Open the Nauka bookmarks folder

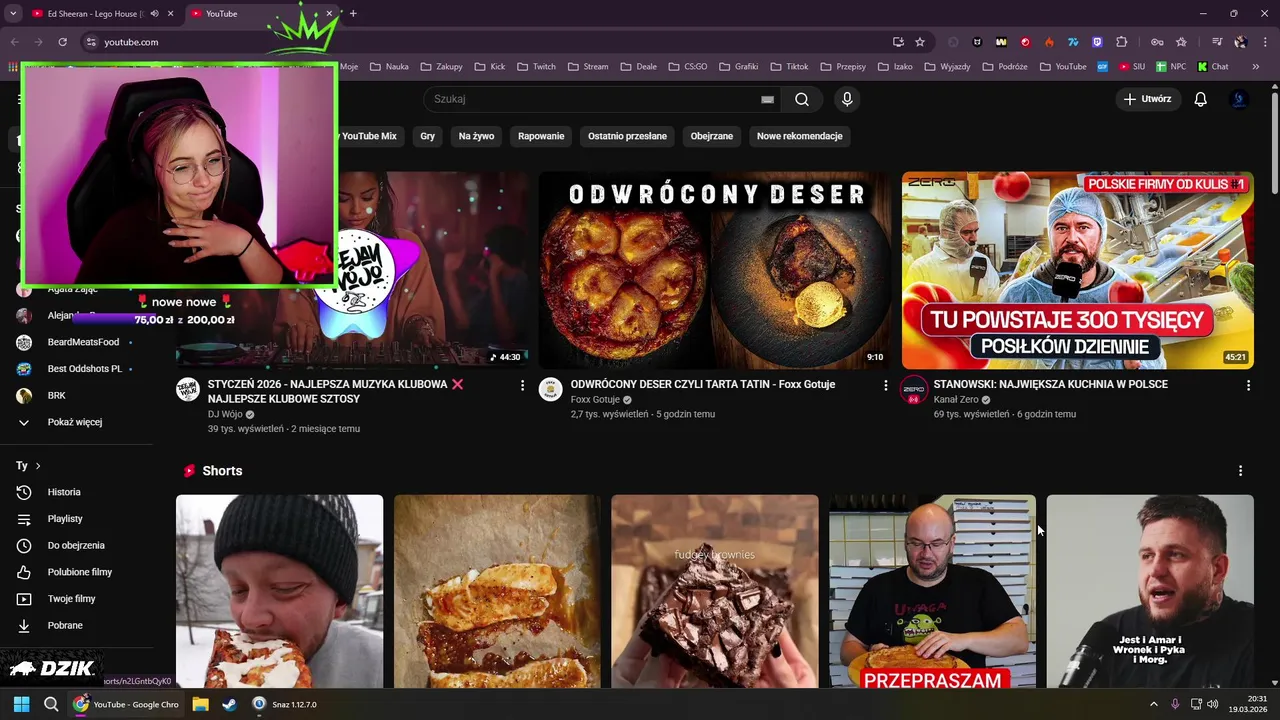389,67
